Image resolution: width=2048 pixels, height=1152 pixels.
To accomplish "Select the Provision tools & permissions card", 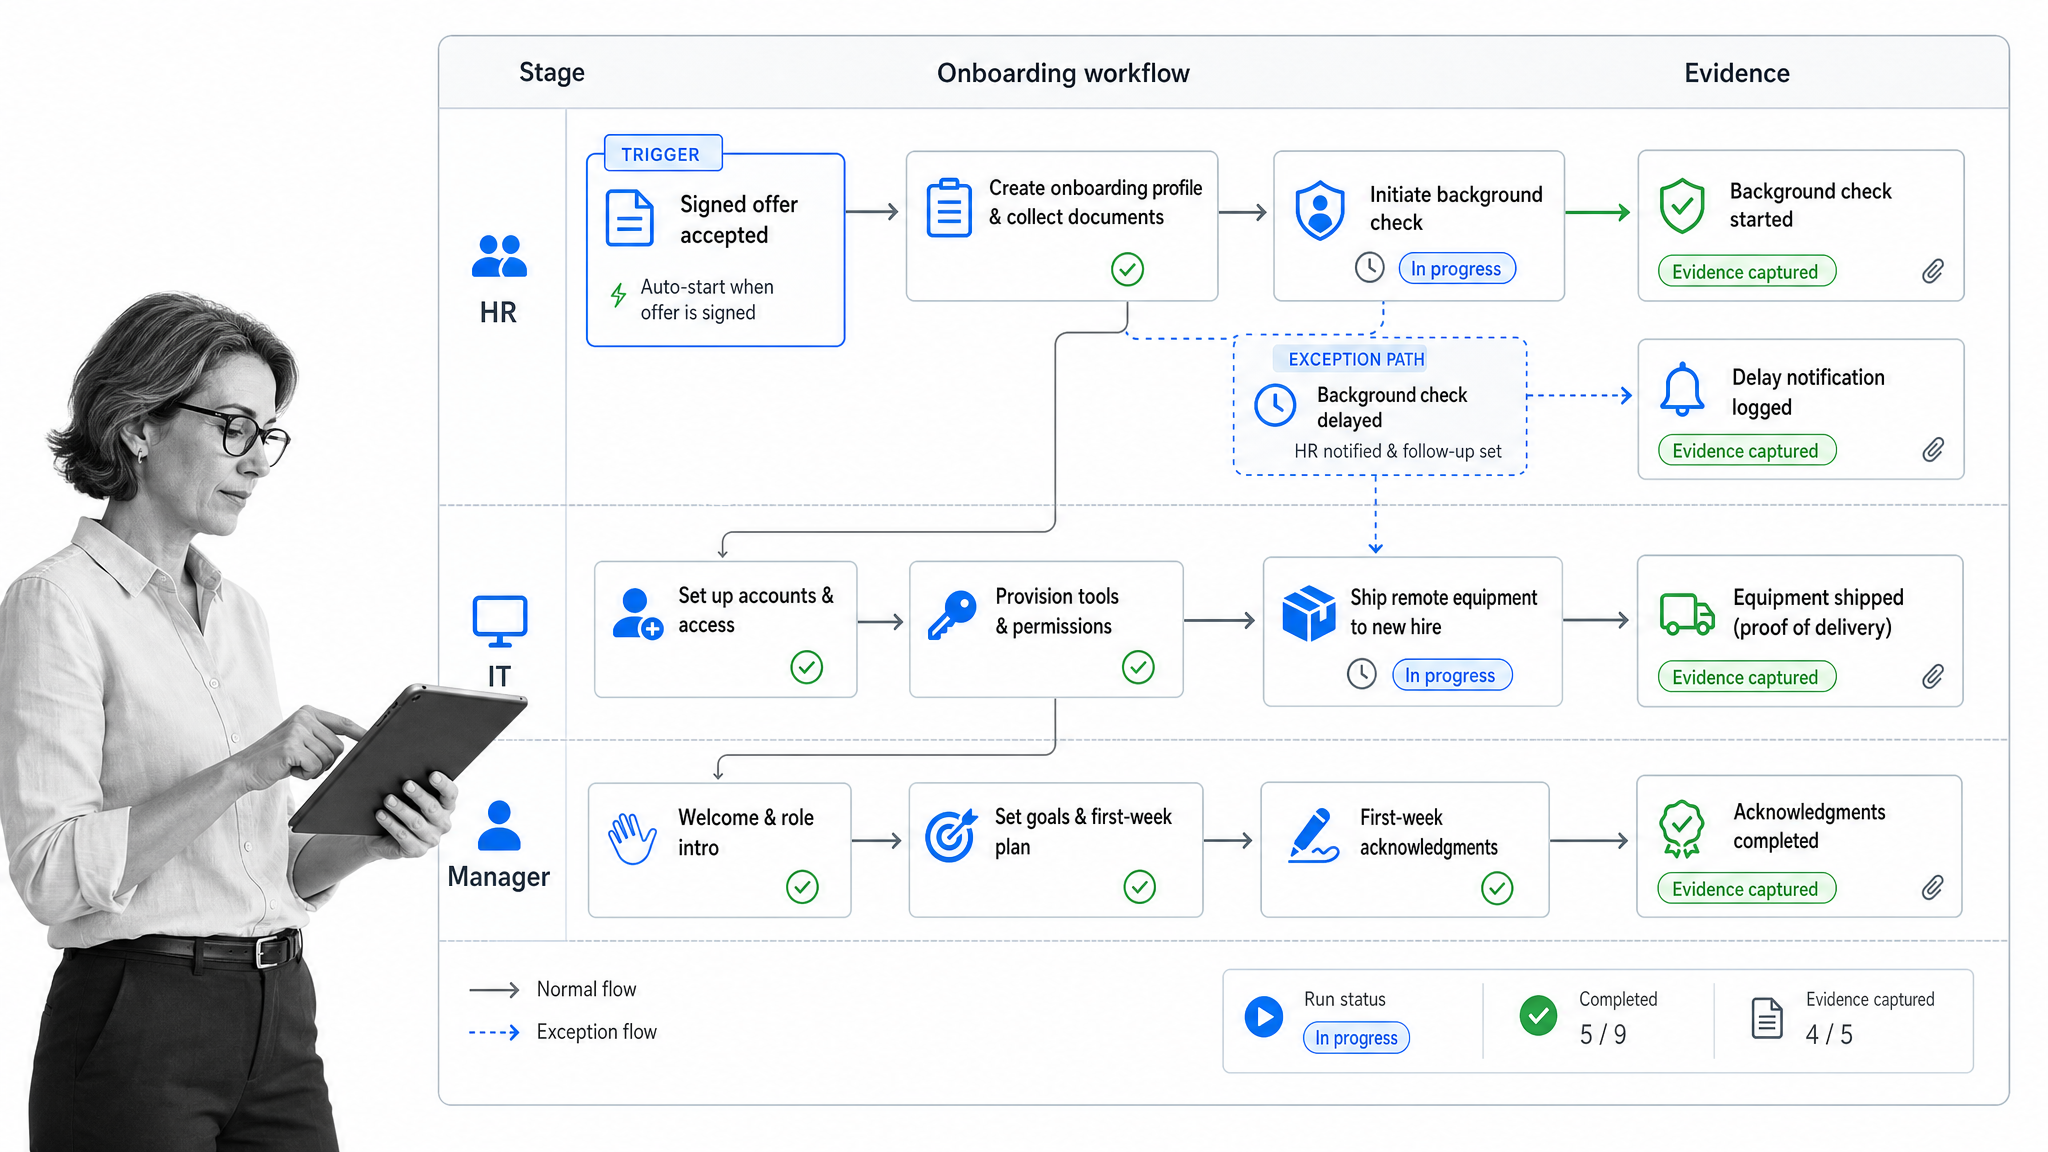I will pos(1046,629).
